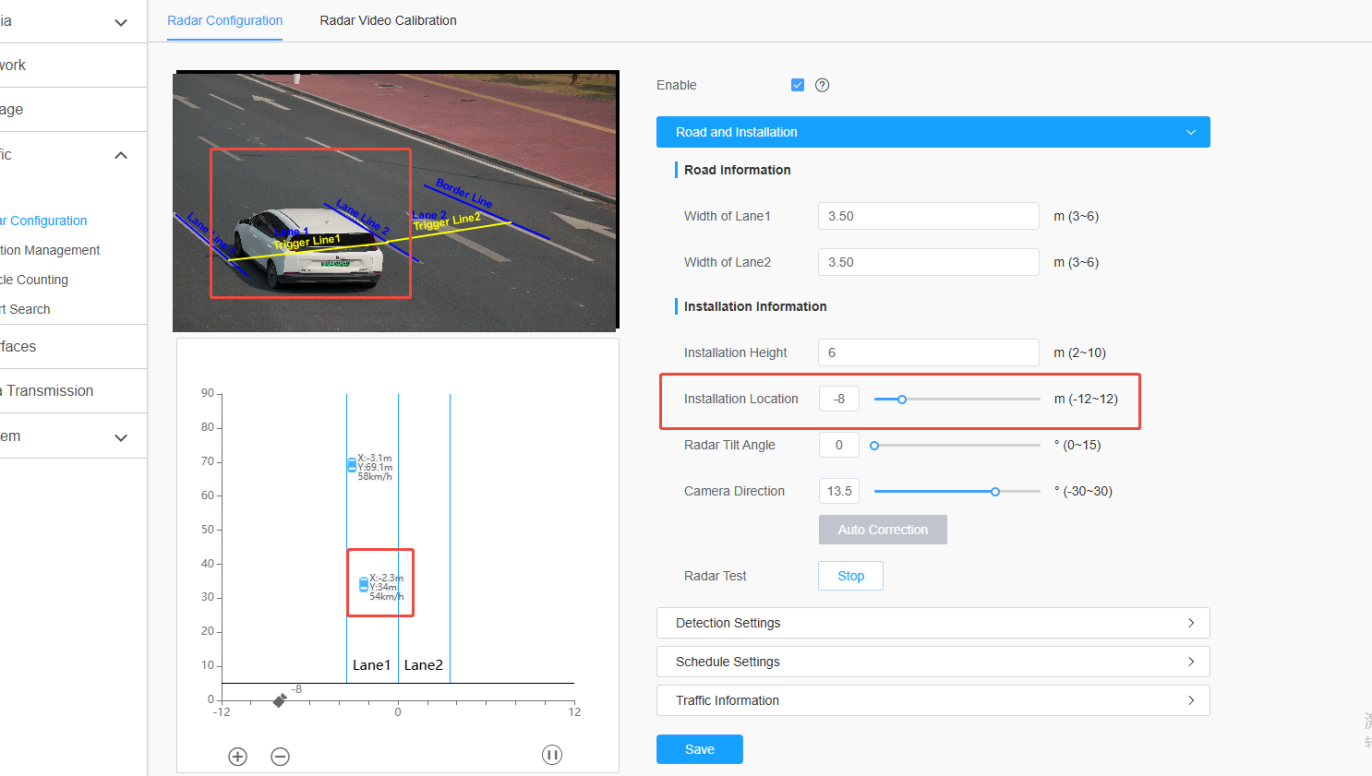Select the vehicle icon at Y:34m
Viewport: 1372px width, 776px height.
(363, 584)
